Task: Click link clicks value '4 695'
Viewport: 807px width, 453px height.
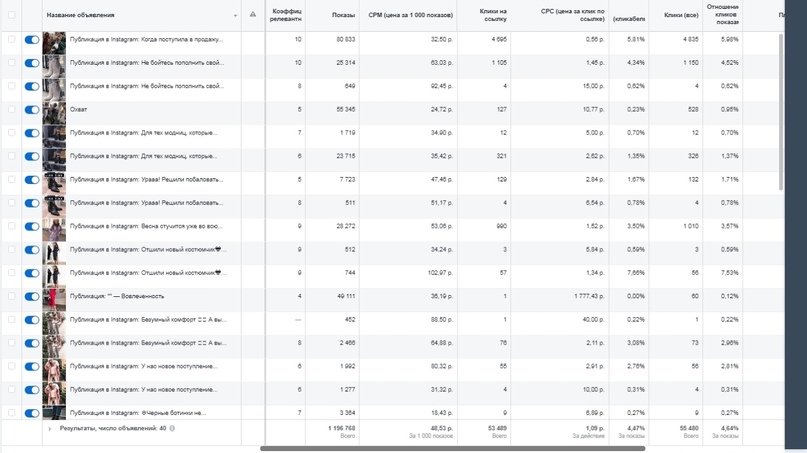Action: point(499,39)
